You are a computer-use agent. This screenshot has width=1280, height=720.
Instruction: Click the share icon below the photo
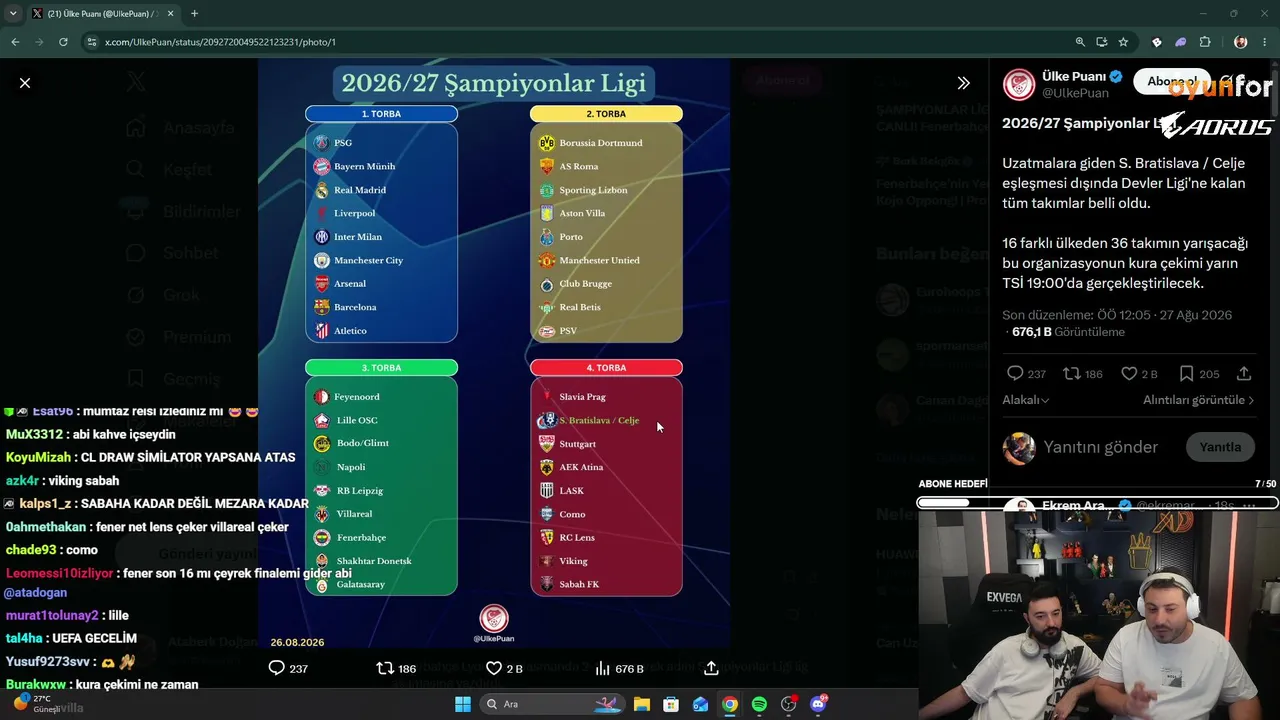pos(711,668)
